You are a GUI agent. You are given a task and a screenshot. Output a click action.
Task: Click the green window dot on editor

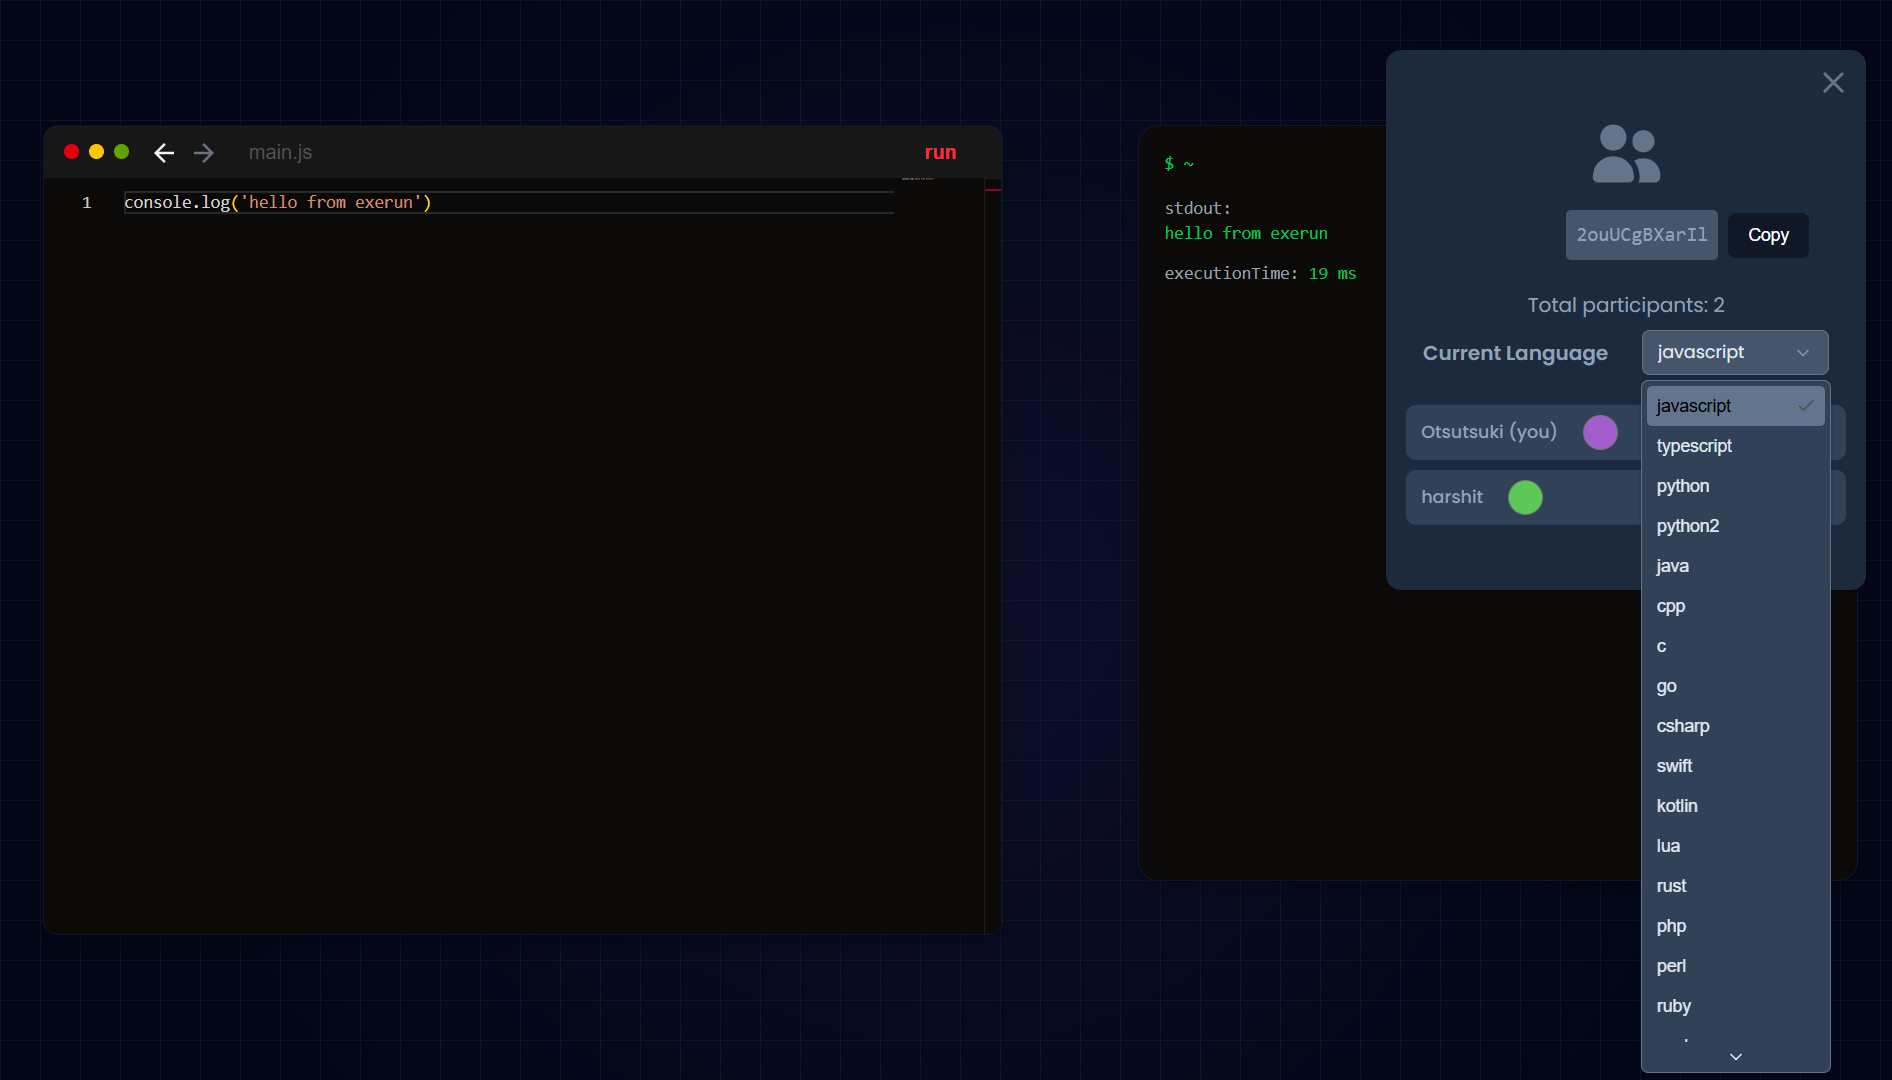[x=122, y=152]
